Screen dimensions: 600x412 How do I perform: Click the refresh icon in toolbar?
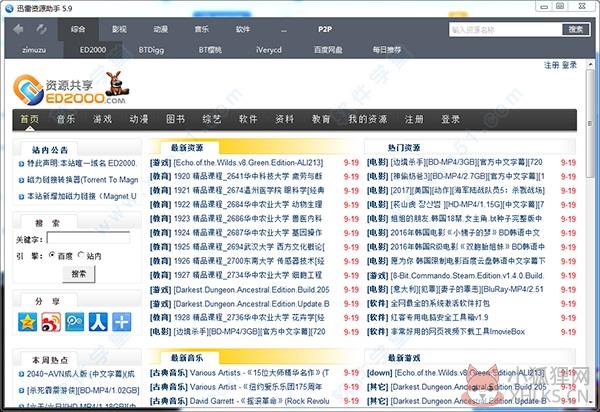point(41,29)
